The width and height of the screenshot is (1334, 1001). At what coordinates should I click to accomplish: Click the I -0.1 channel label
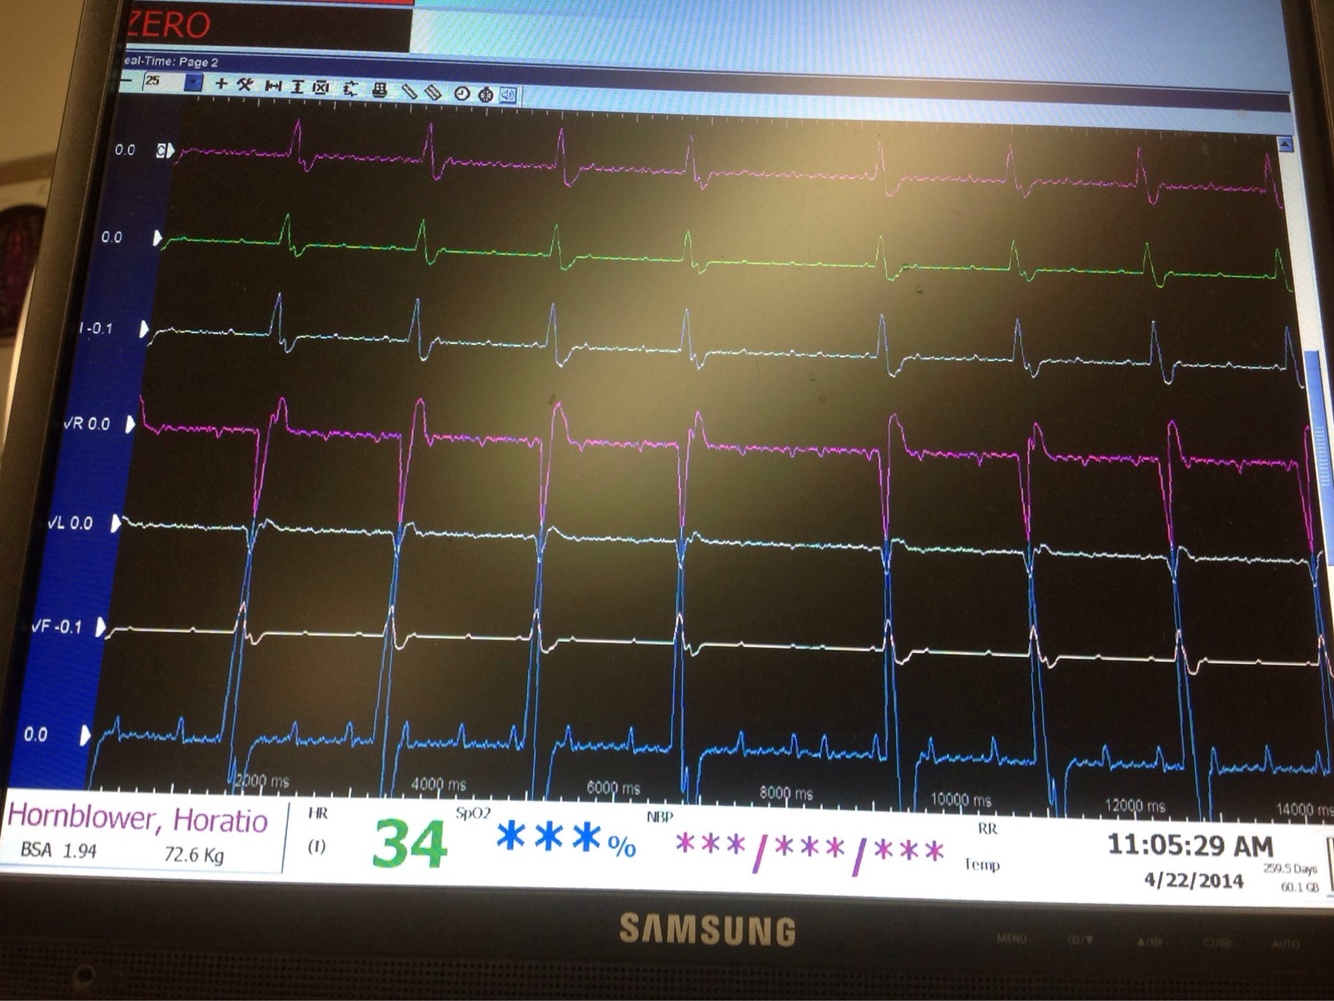pyautogui.click(x=97, y=328)
